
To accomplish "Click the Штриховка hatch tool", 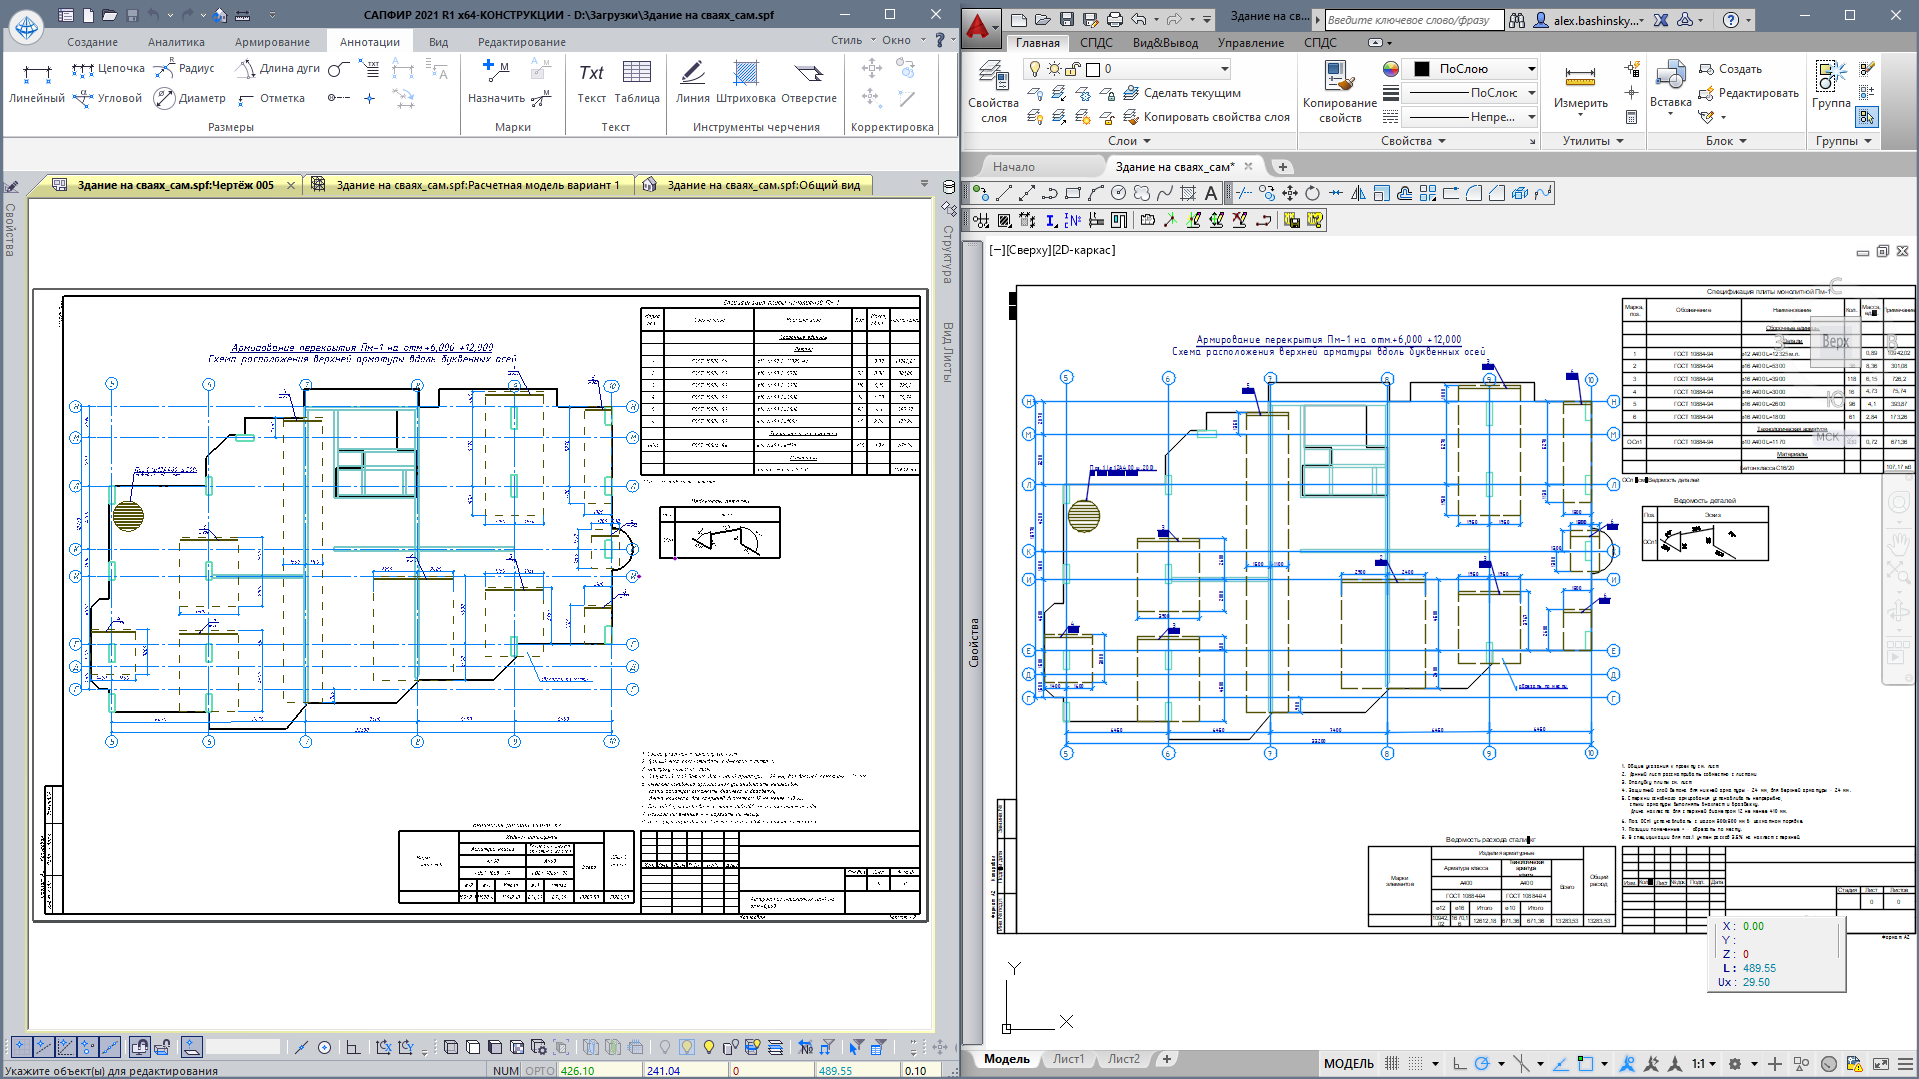I will point(745,82).
